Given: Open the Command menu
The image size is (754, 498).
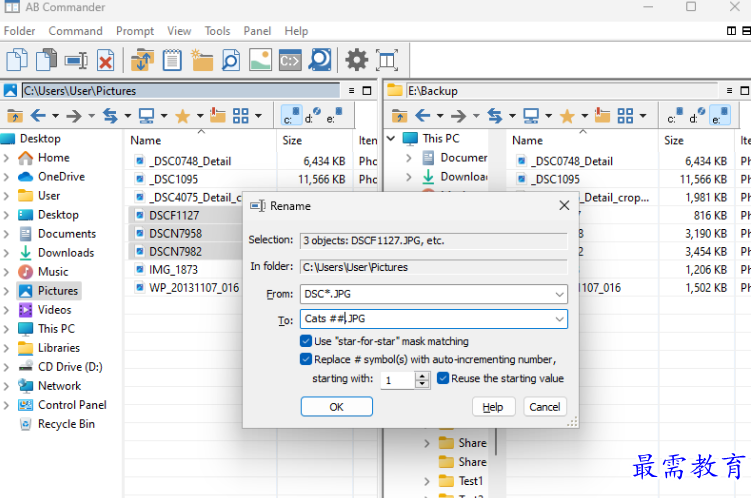Looking at the screenshot, I should point(75,31).
